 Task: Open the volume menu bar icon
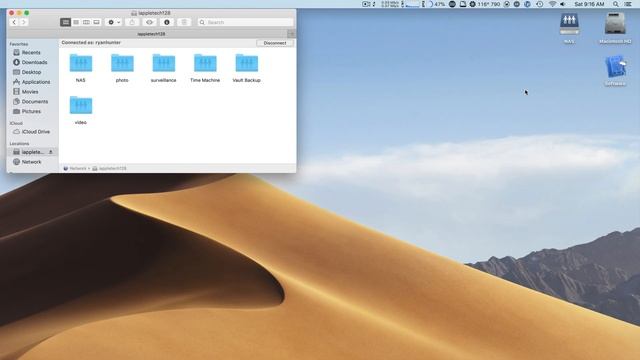[563, 4]
